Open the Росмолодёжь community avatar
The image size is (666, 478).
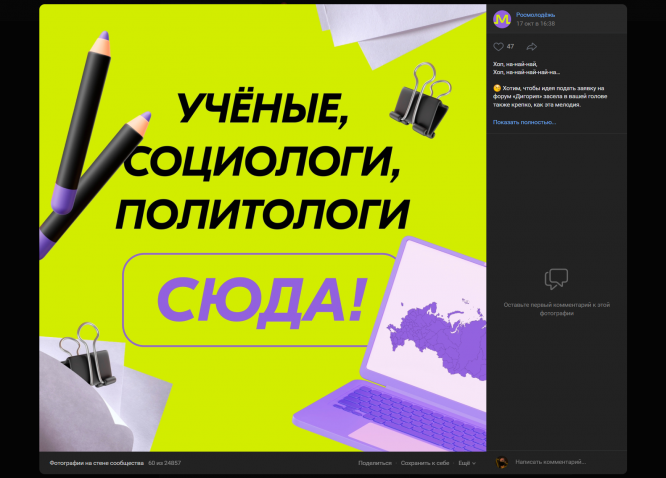[x=502, y=19]
